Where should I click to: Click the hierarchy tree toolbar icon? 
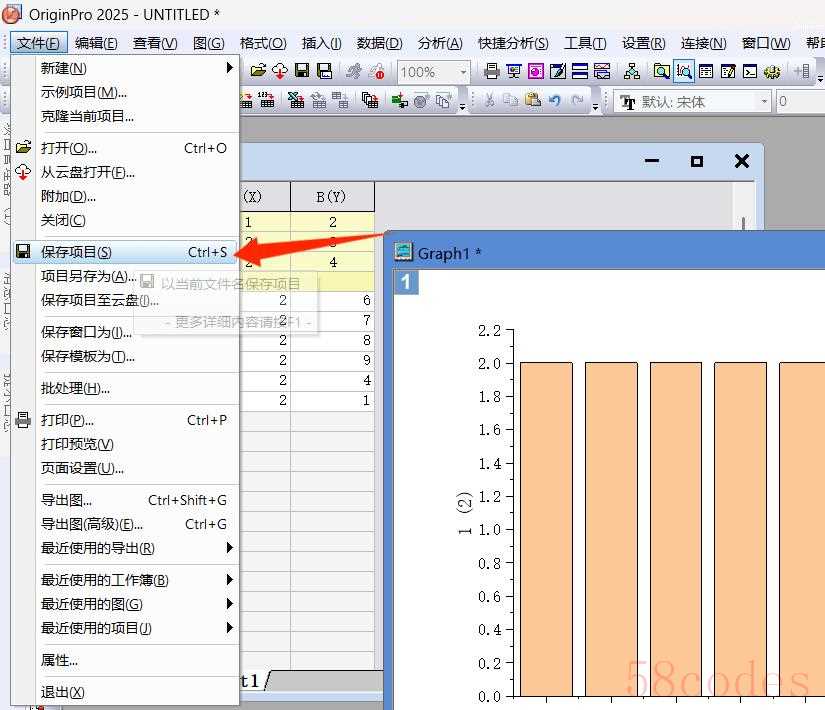pos(631,71)
